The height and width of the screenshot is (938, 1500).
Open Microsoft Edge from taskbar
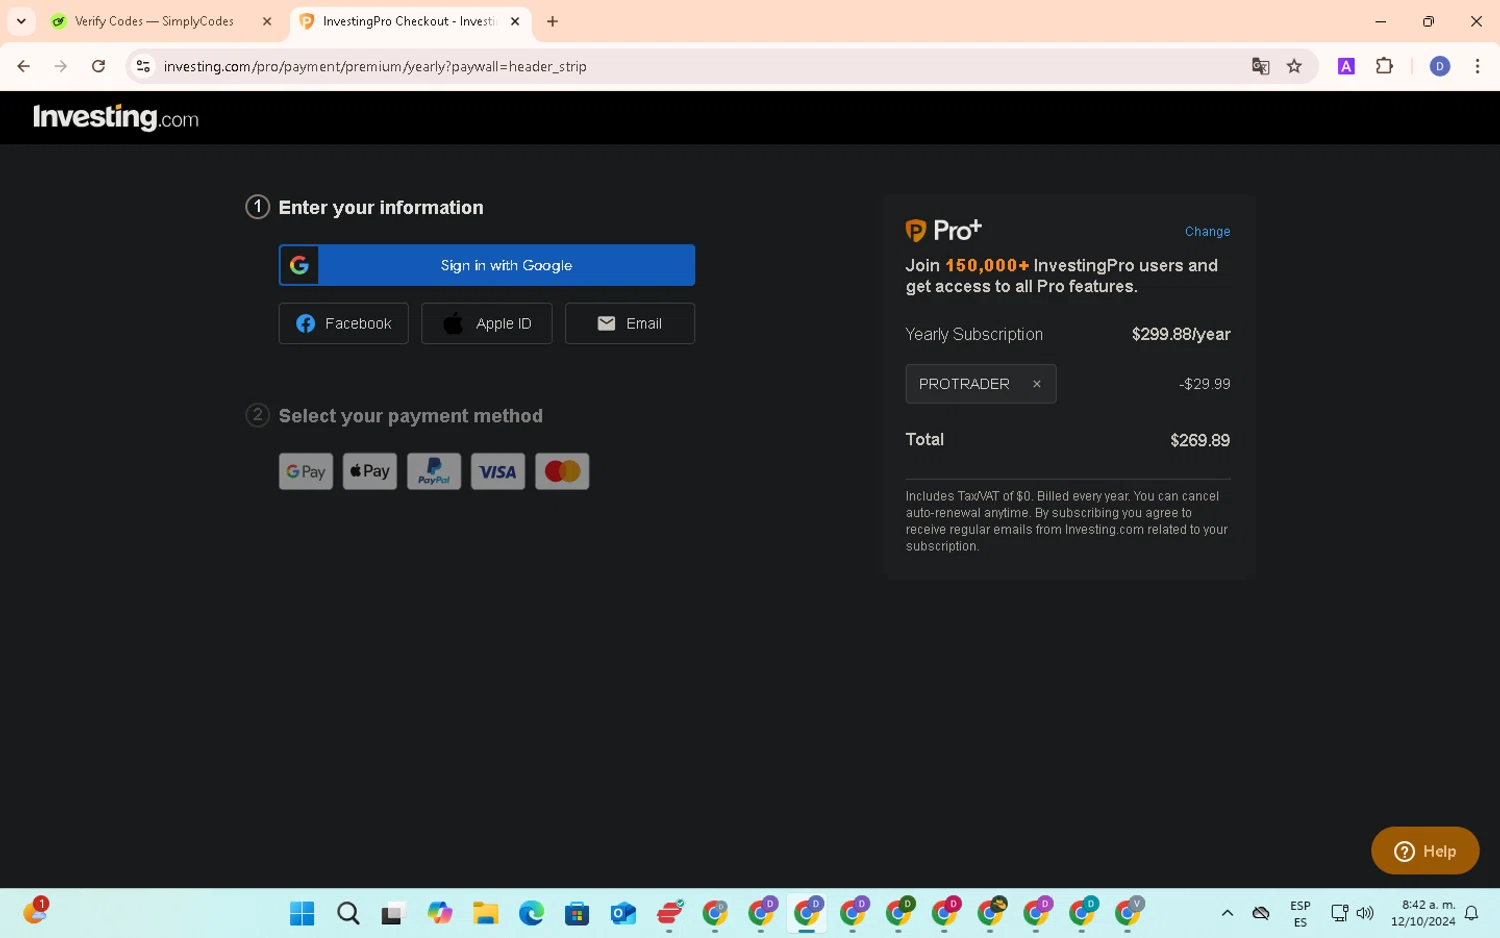[x=531, y=913]
